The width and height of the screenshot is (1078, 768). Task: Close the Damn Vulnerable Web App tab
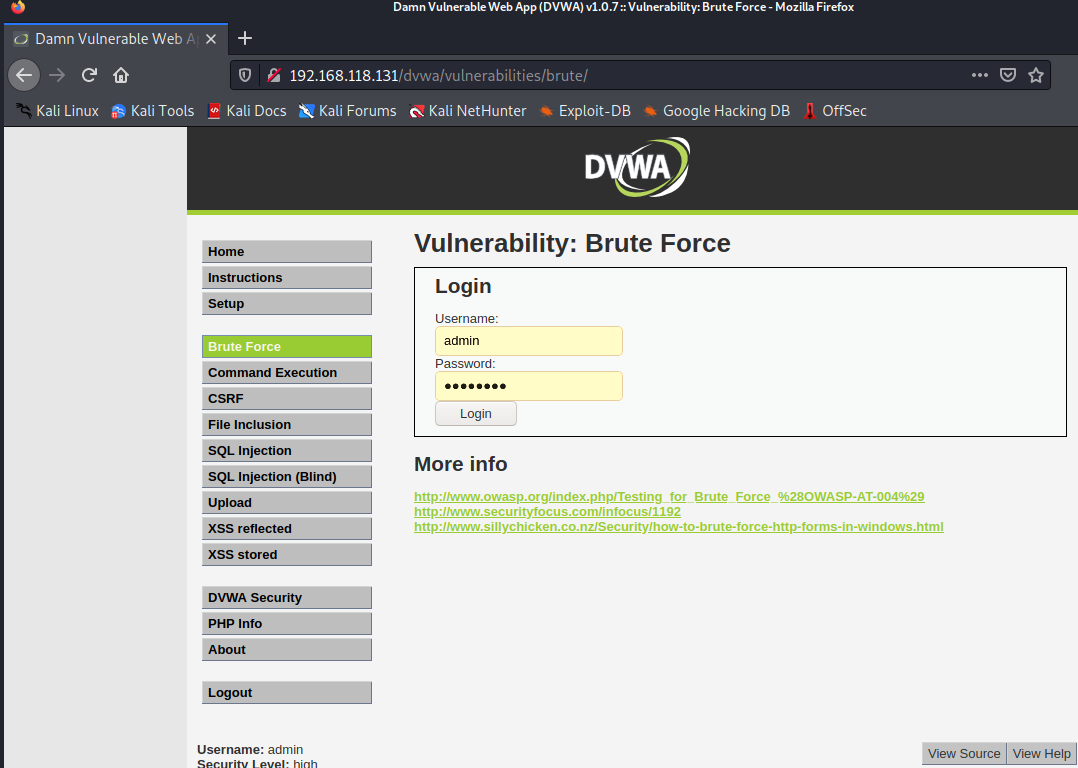[x=211, y=39]
